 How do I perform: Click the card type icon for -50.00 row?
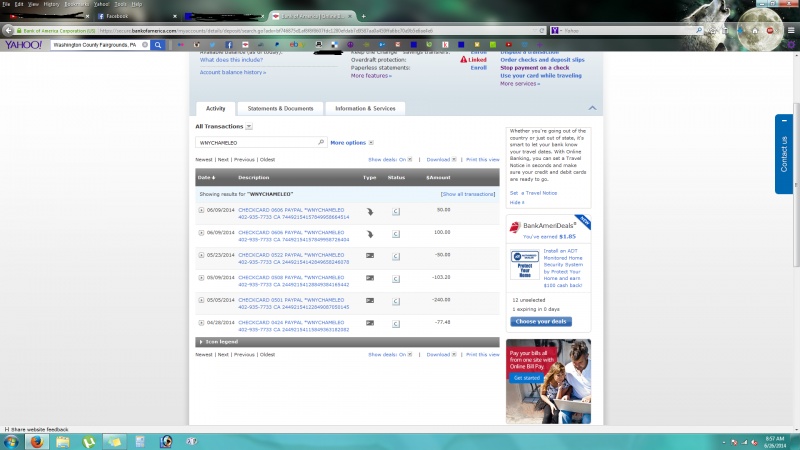point(370,256)
